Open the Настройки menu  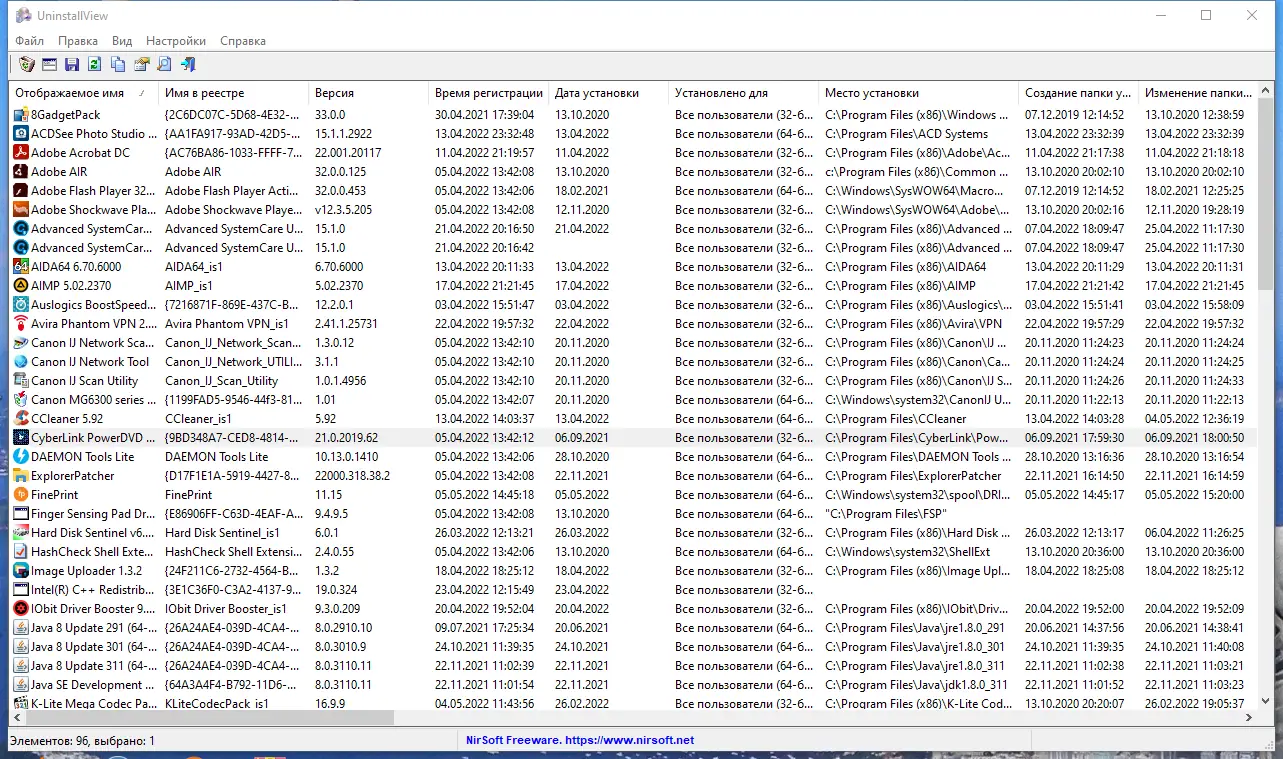pyautogui.click(x=176, y=41)
